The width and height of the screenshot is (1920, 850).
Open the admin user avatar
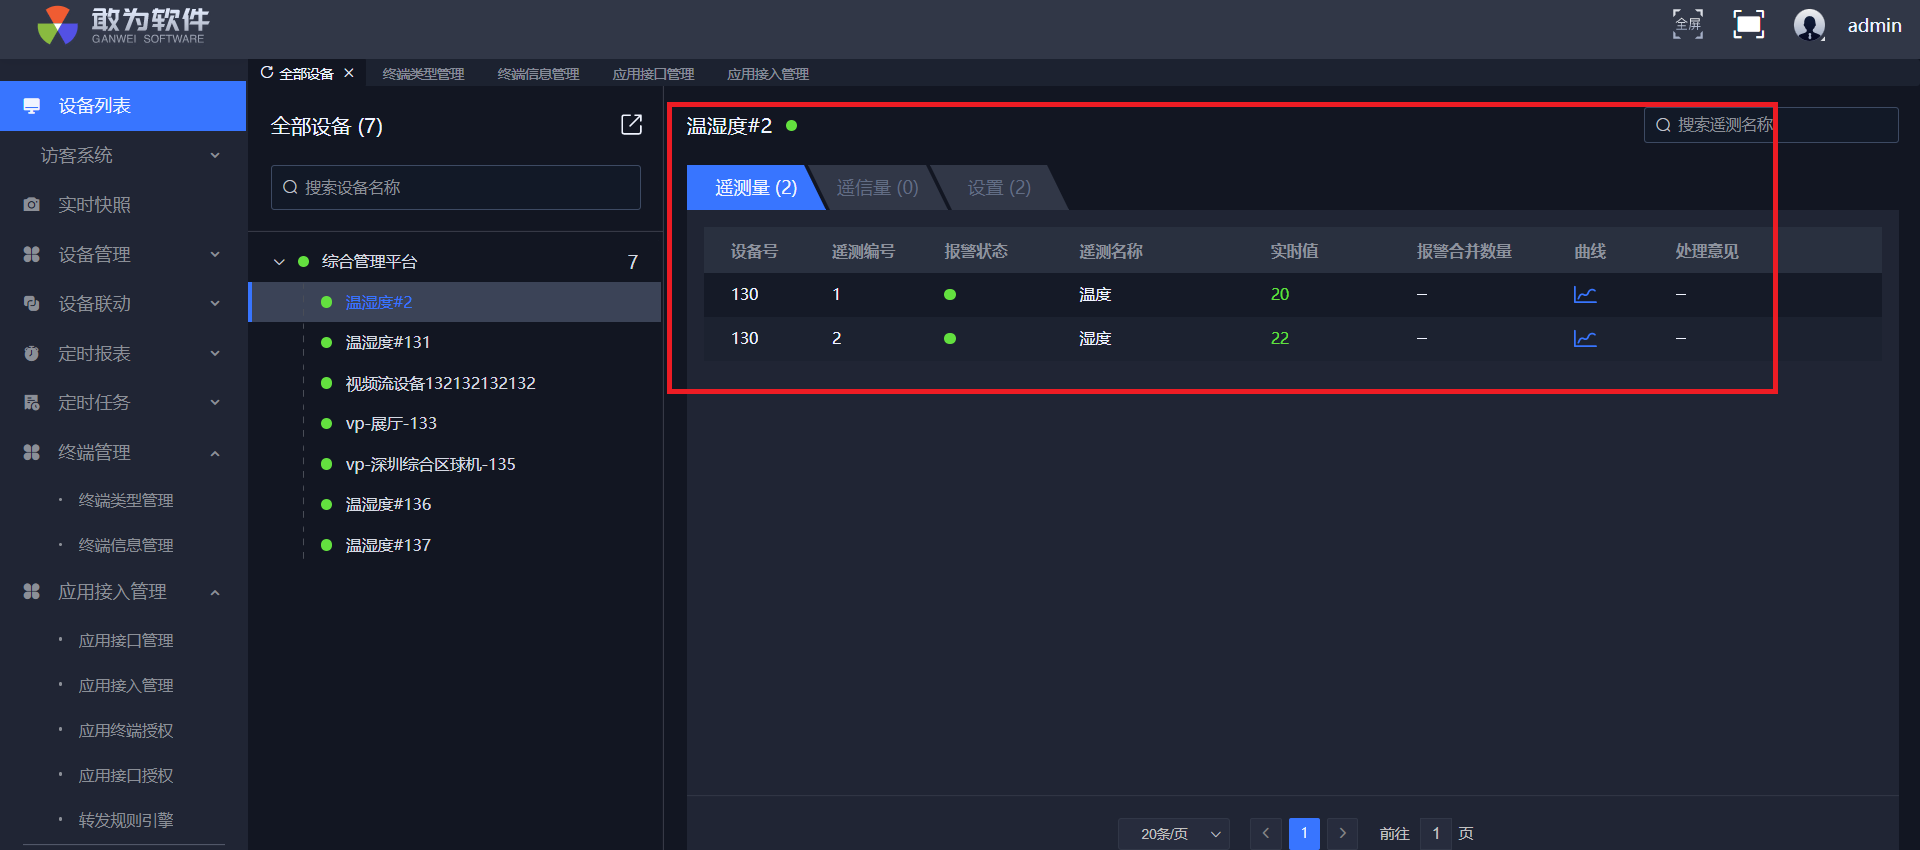point(1809,25)
